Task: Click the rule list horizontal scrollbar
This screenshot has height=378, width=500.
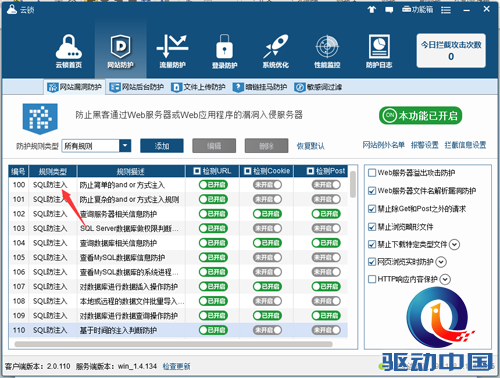Action: [x=173, y=344]
